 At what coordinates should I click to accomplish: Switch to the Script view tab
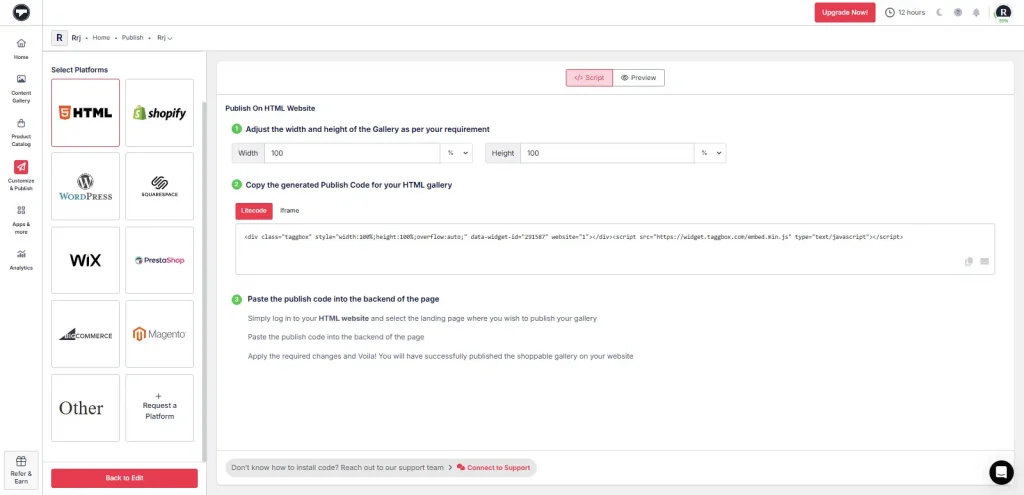pos(589,78)
